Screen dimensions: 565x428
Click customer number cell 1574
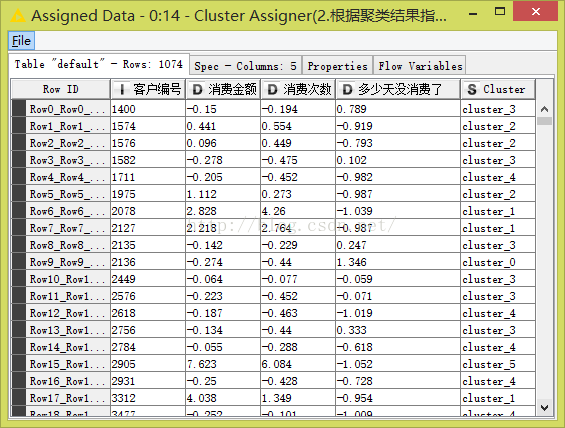tap(148, 126)
